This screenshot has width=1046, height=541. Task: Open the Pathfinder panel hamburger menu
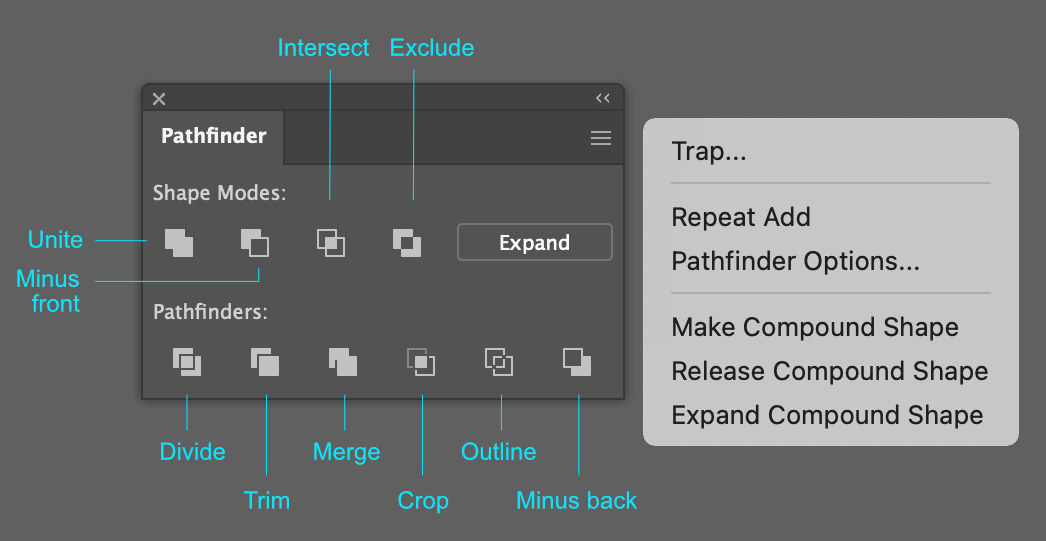tap(601, 139)
